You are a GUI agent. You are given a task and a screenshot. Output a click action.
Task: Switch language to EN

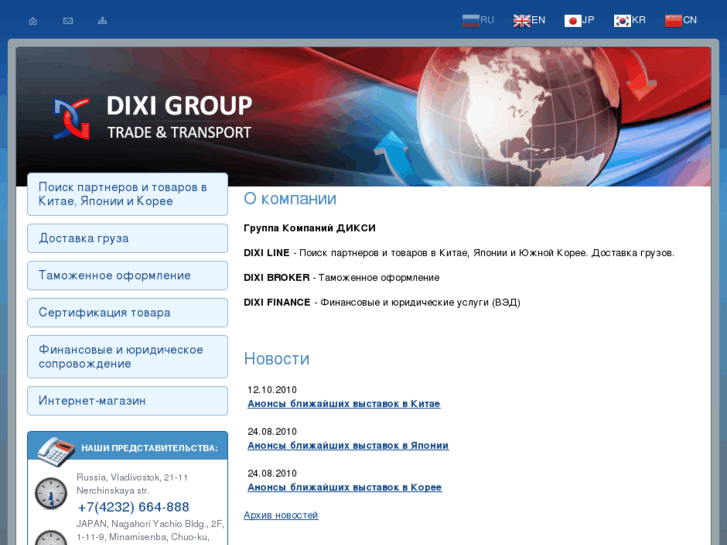pos(538,20)
